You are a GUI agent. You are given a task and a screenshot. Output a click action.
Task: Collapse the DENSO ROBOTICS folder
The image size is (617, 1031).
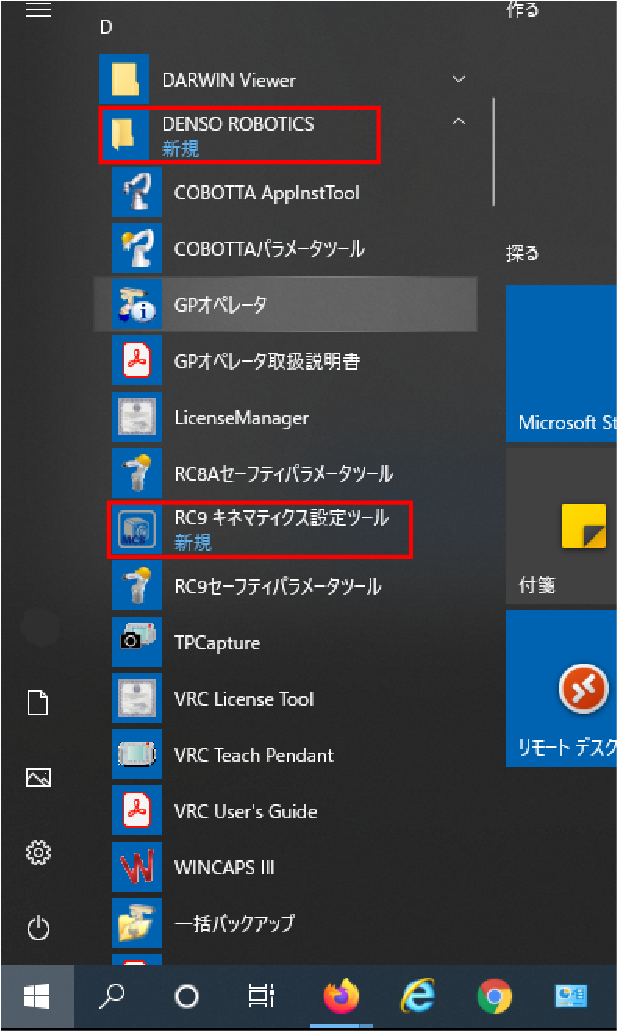coord(459,123)
